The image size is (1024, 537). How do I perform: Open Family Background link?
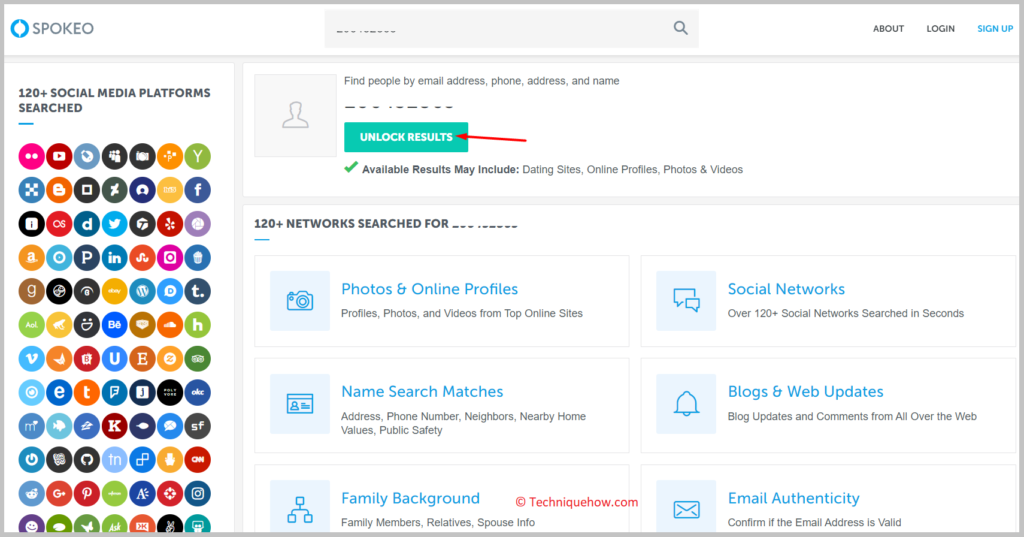(x=410, y=498)
